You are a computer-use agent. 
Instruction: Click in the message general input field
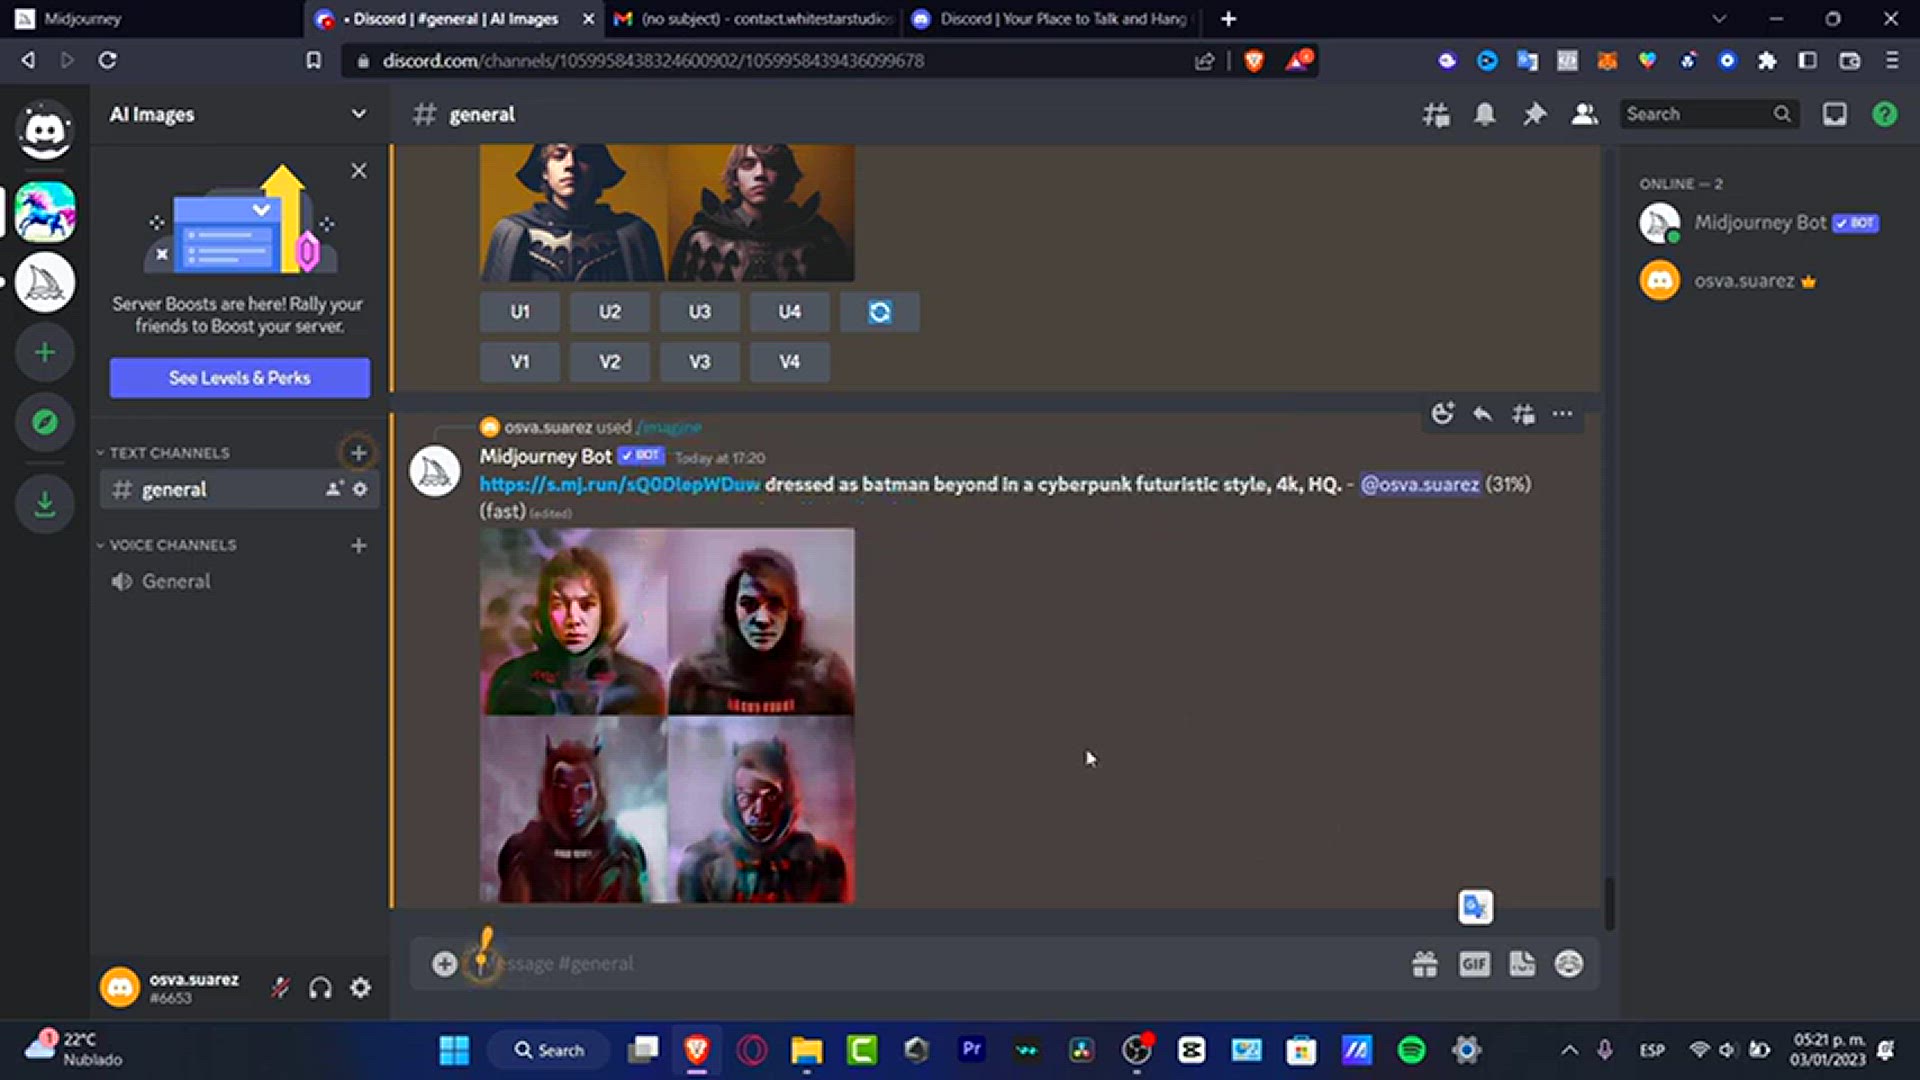940,964
